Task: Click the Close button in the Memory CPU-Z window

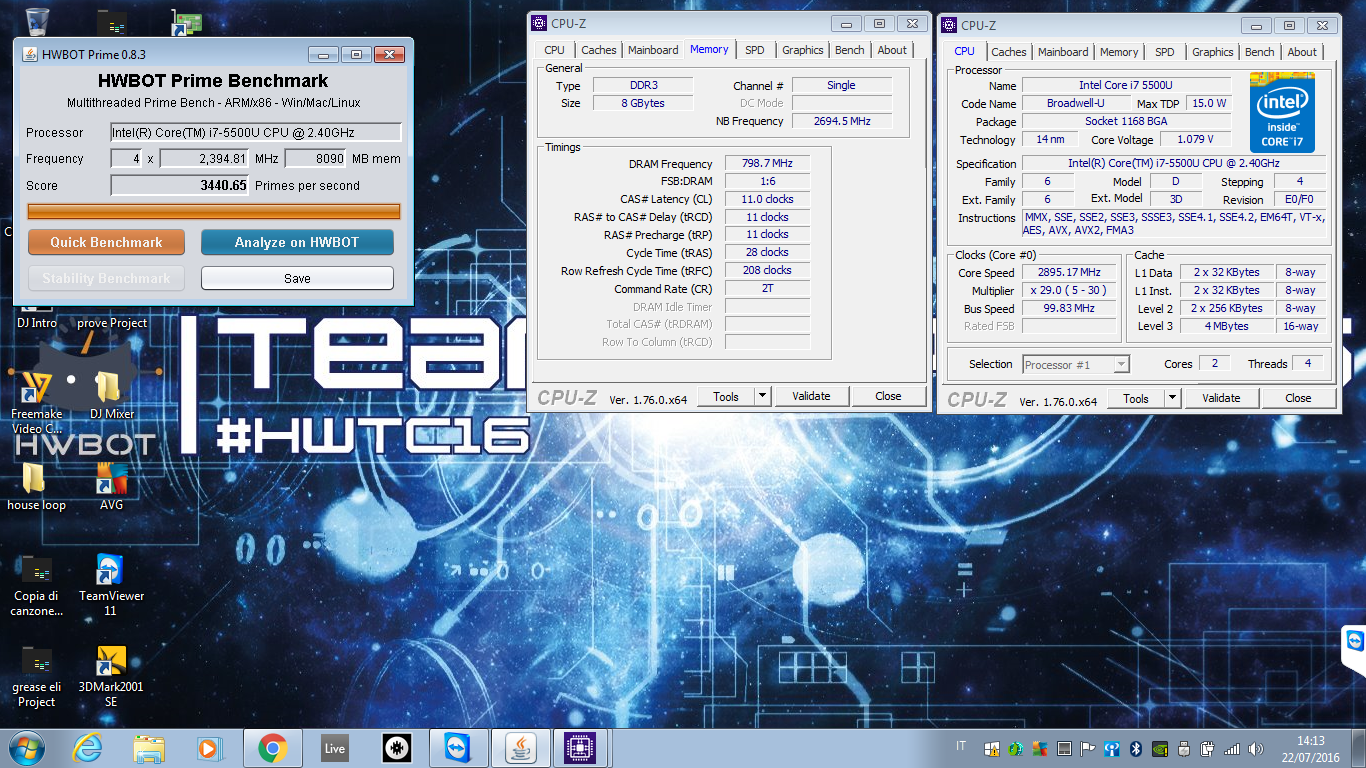Action: tap(888, 396)
